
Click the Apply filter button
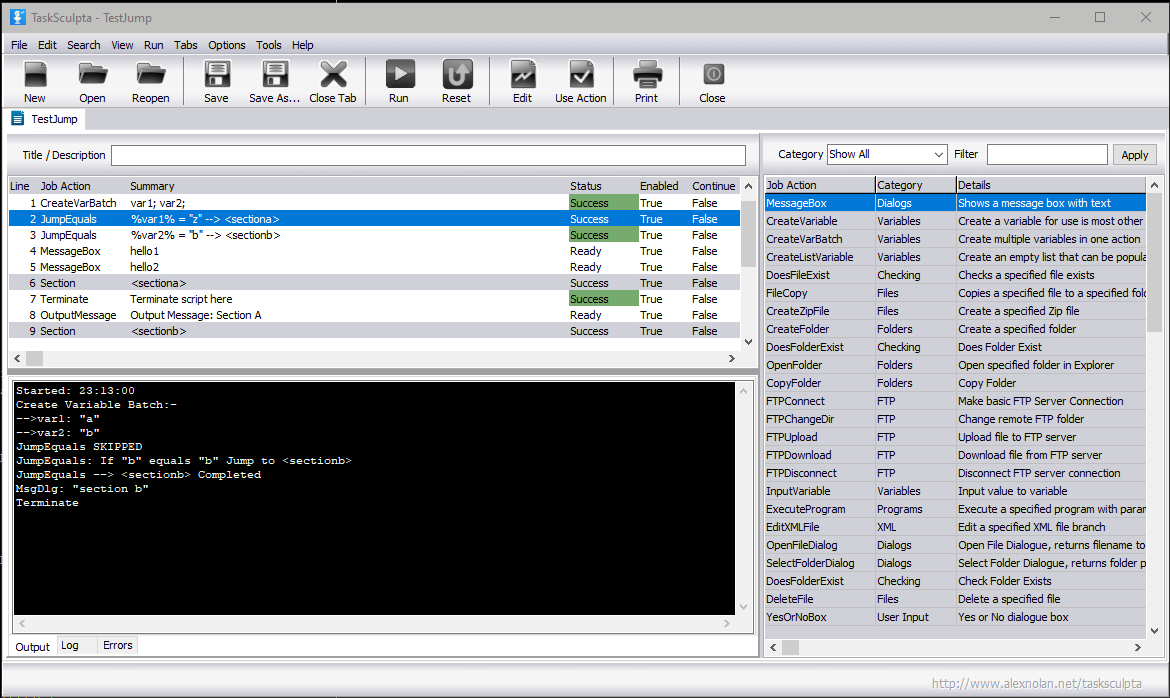click(1134, 155)
